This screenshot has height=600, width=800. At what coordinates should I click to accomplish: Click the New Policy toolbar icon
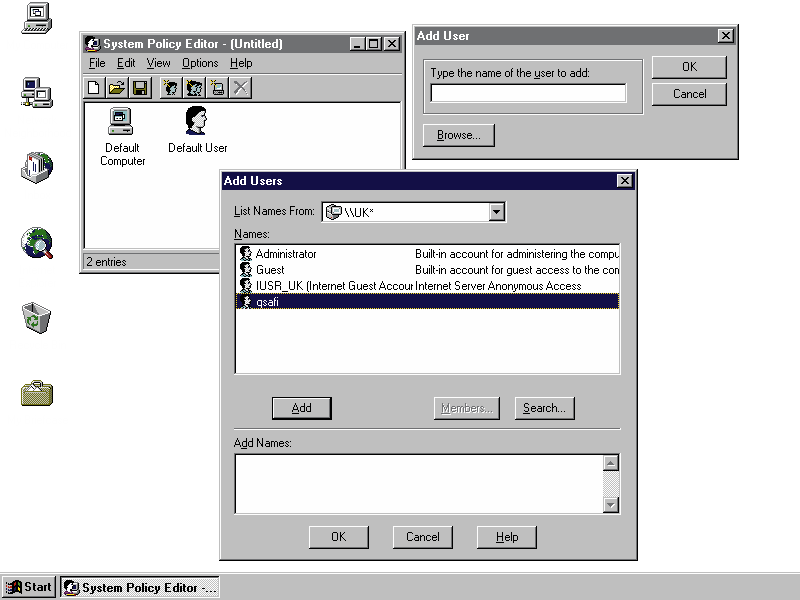point(94,88)
